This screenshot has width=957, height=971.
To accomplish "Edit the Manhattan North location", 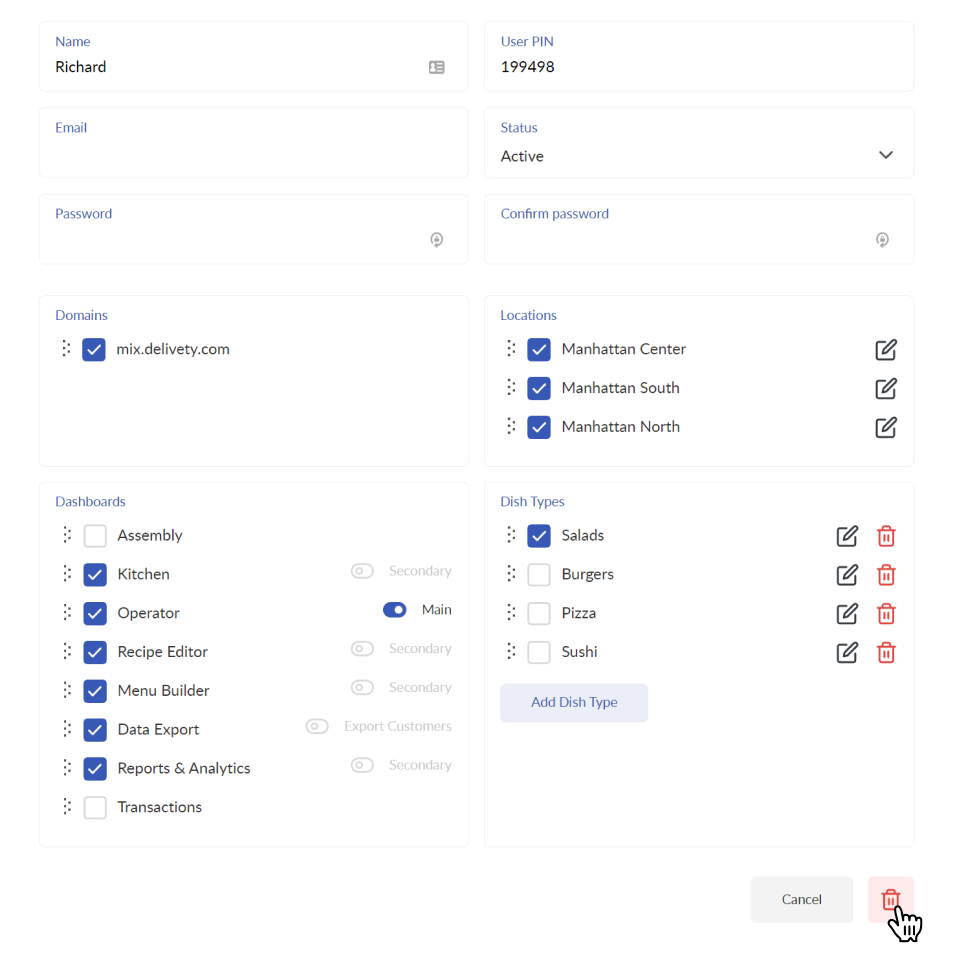I will click(x=885, y=427).
